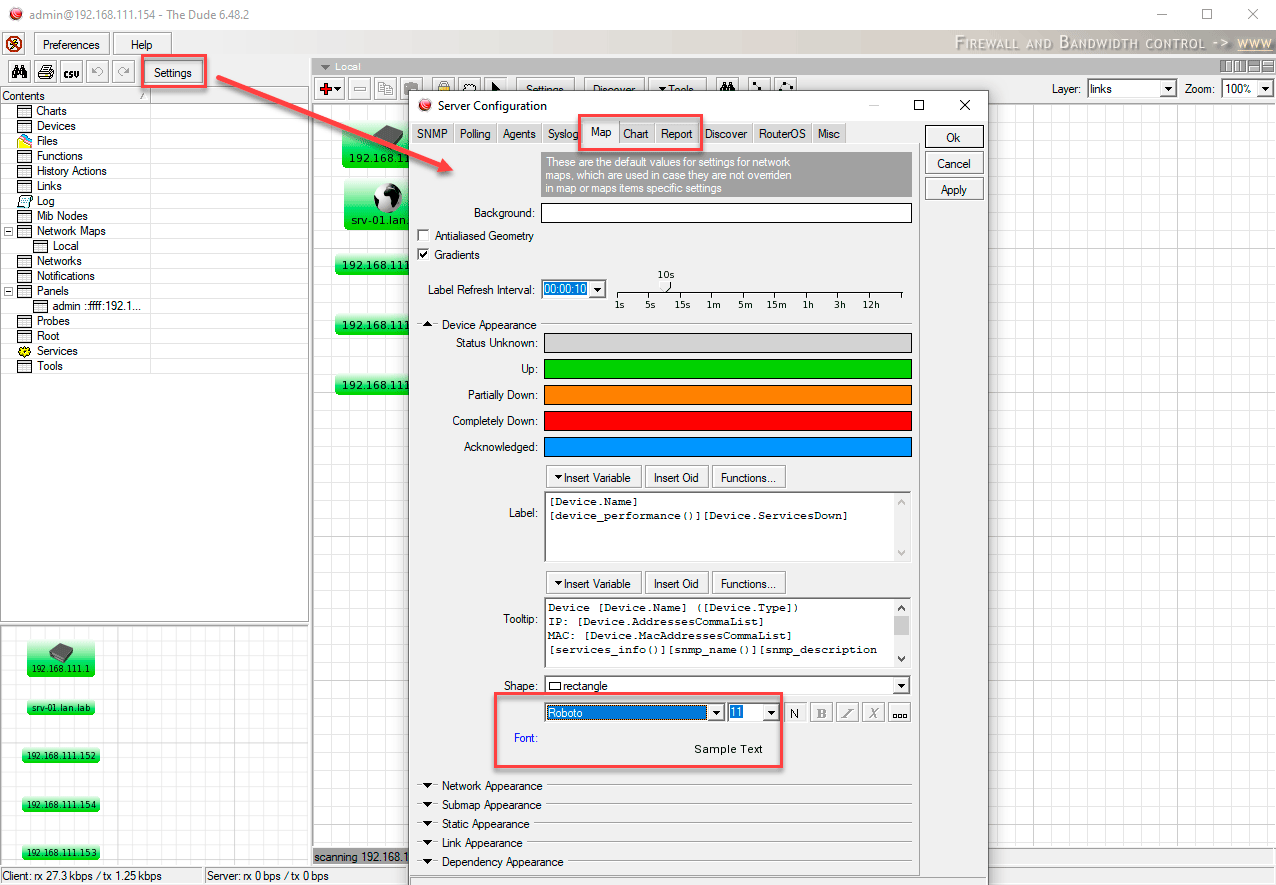
Task: Toggle the italic font style button
Action: click(847, 713)
